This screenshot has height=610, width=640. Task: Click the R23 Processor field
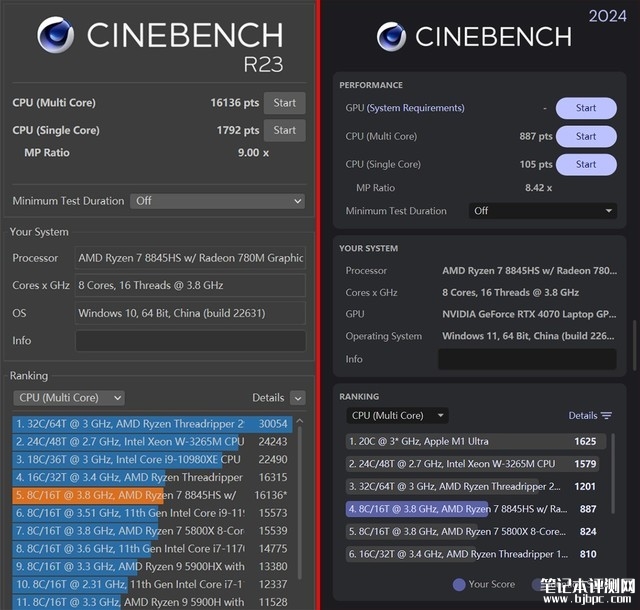point(190,258)
